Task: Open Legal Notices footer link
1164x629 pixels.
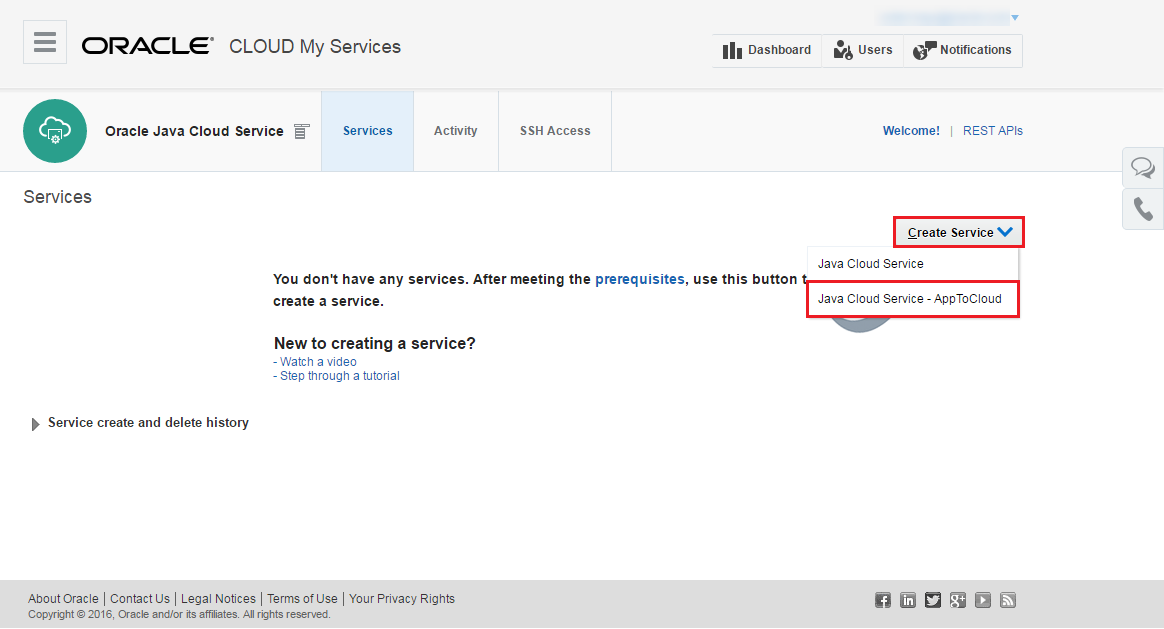Action: click(218, 599)
